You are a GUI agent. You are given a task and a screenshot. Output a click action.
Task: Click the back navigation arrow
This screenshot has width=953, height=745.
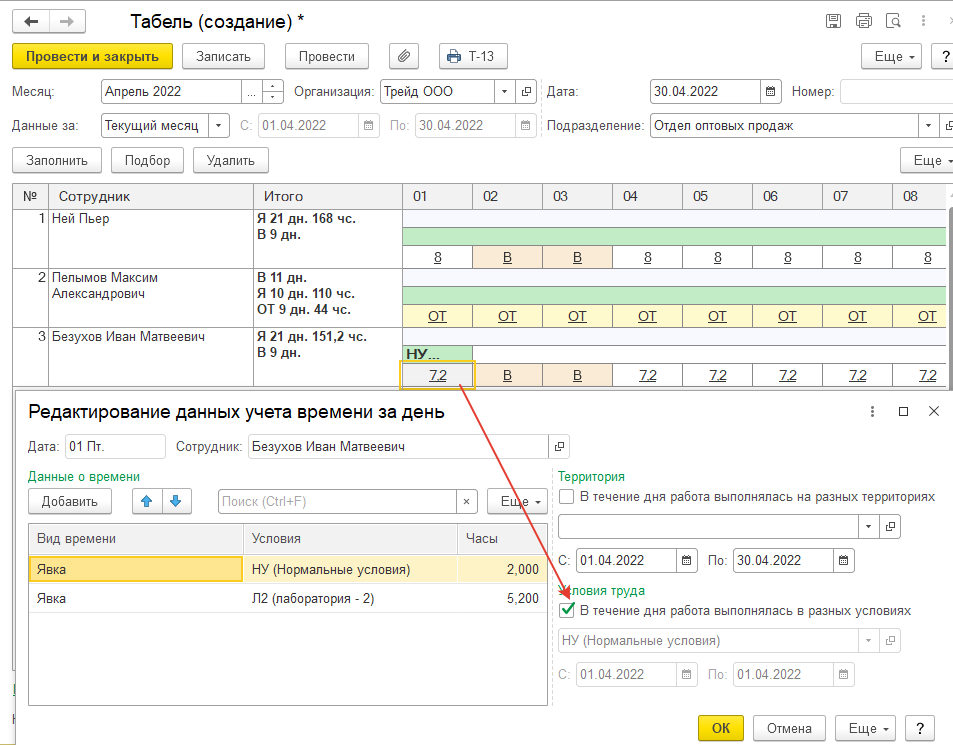[32, 21]
